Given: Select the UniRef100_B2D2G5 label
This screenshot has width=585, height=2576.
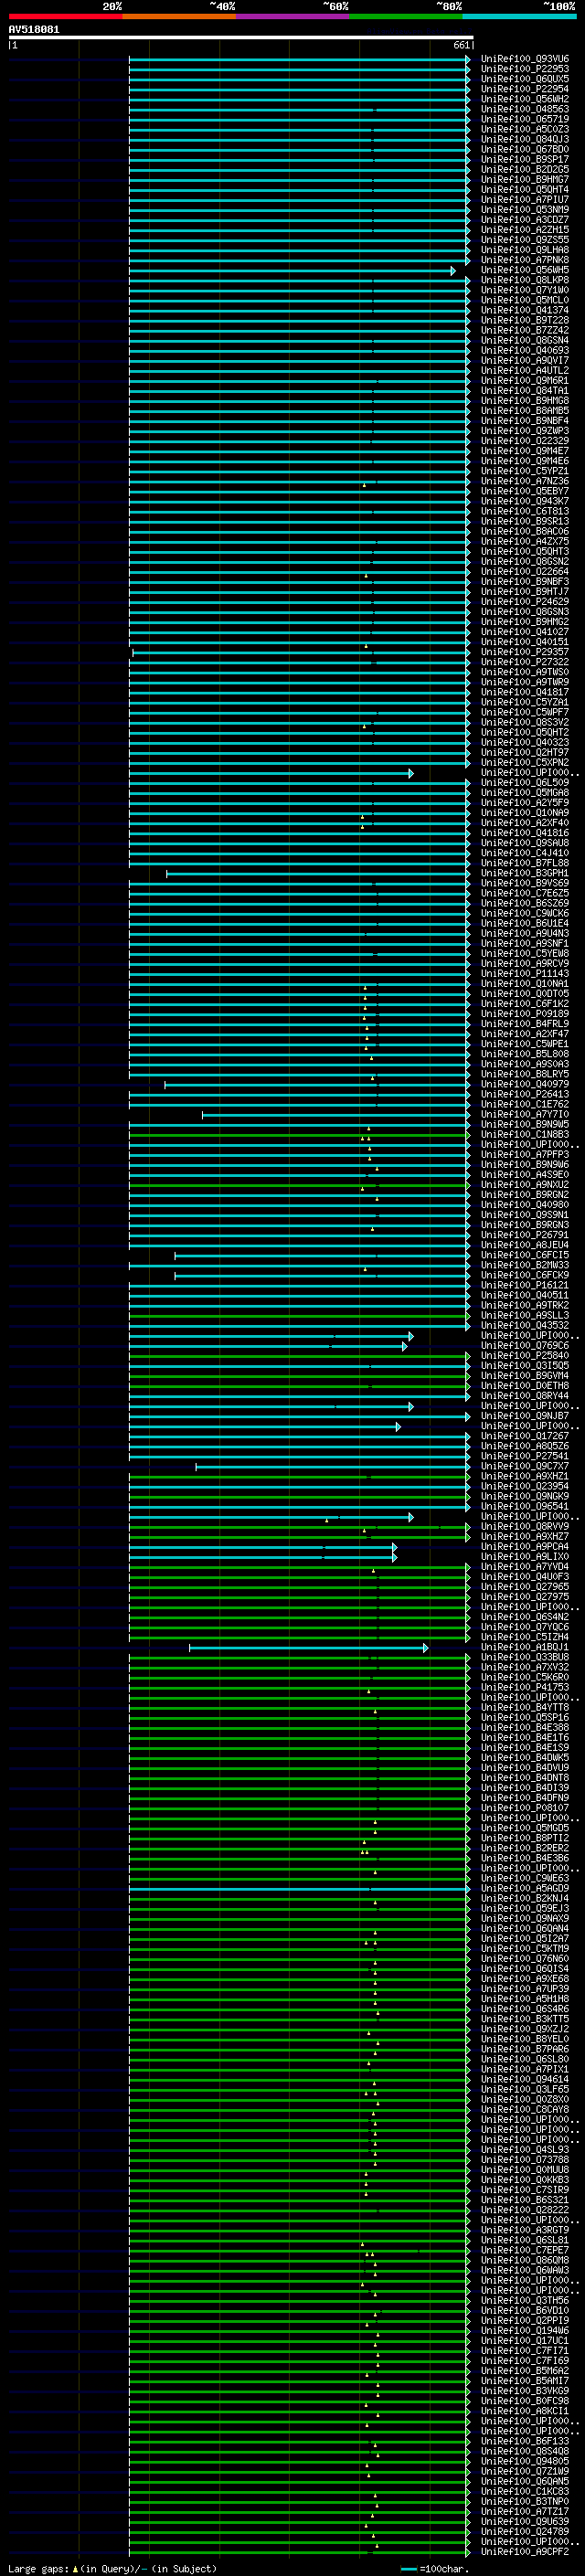Looking at the screenshot, I should coord(525,169).
